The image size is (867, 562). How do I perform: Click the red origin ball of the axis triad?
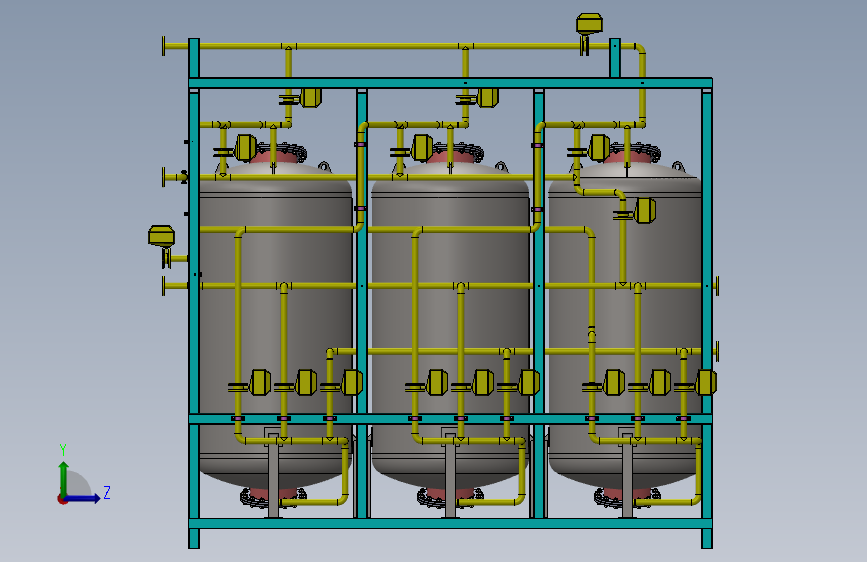coord(62,499)
